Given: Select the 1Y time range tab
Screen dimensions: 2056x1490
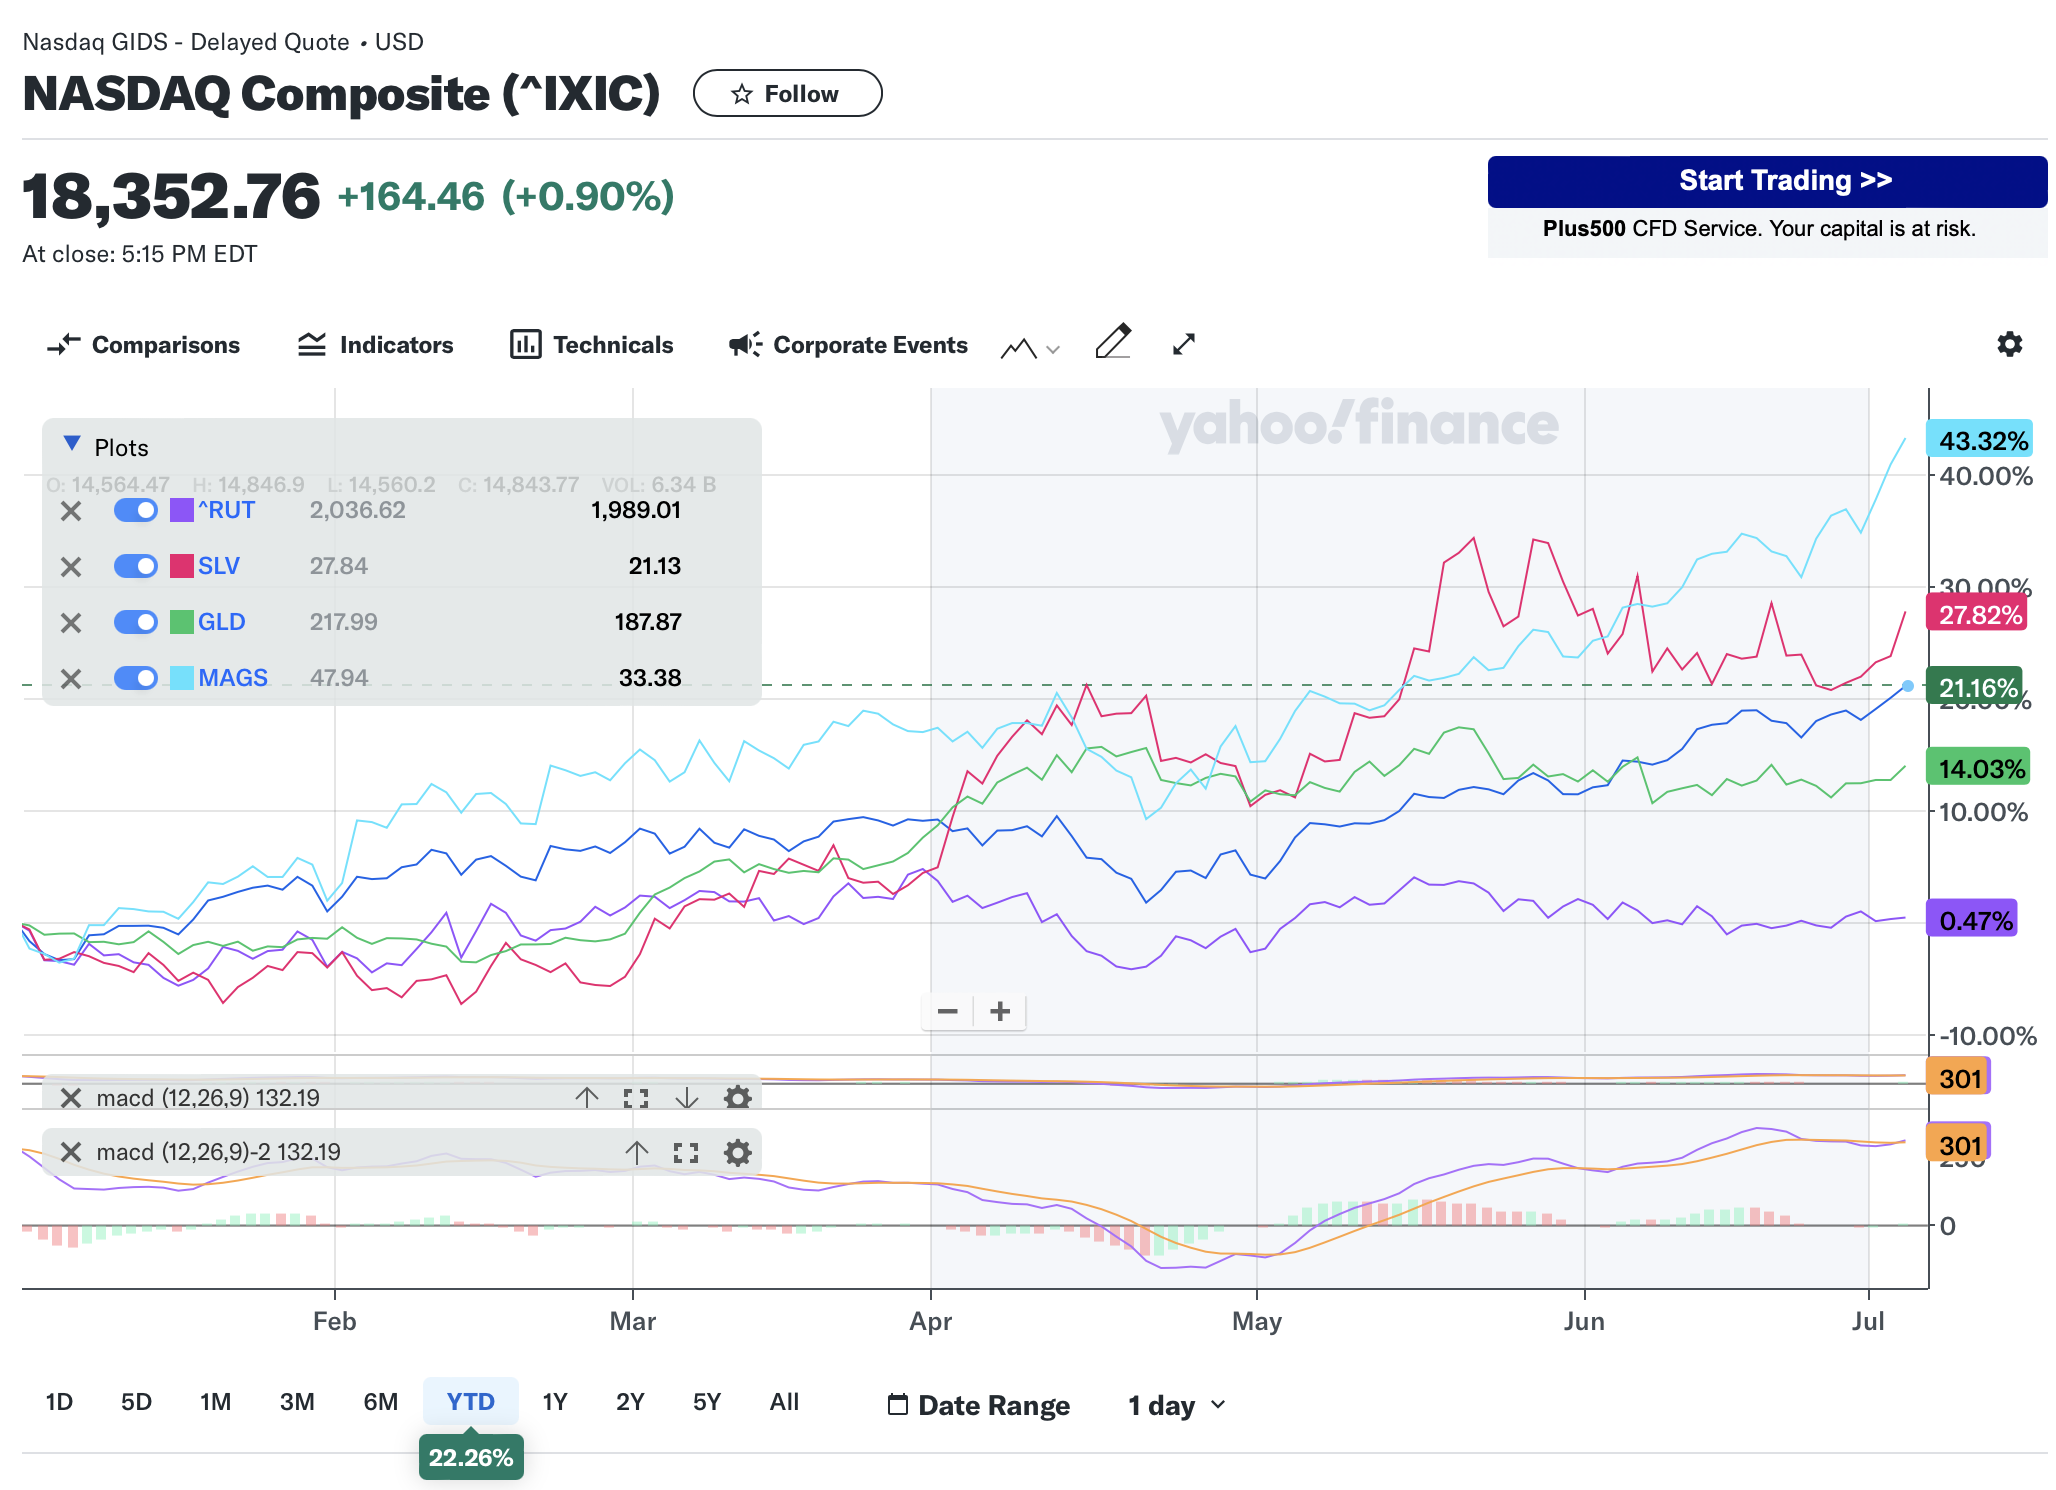Looking at the screenshot, I should pyautogui.click(x=555, y=1402).
